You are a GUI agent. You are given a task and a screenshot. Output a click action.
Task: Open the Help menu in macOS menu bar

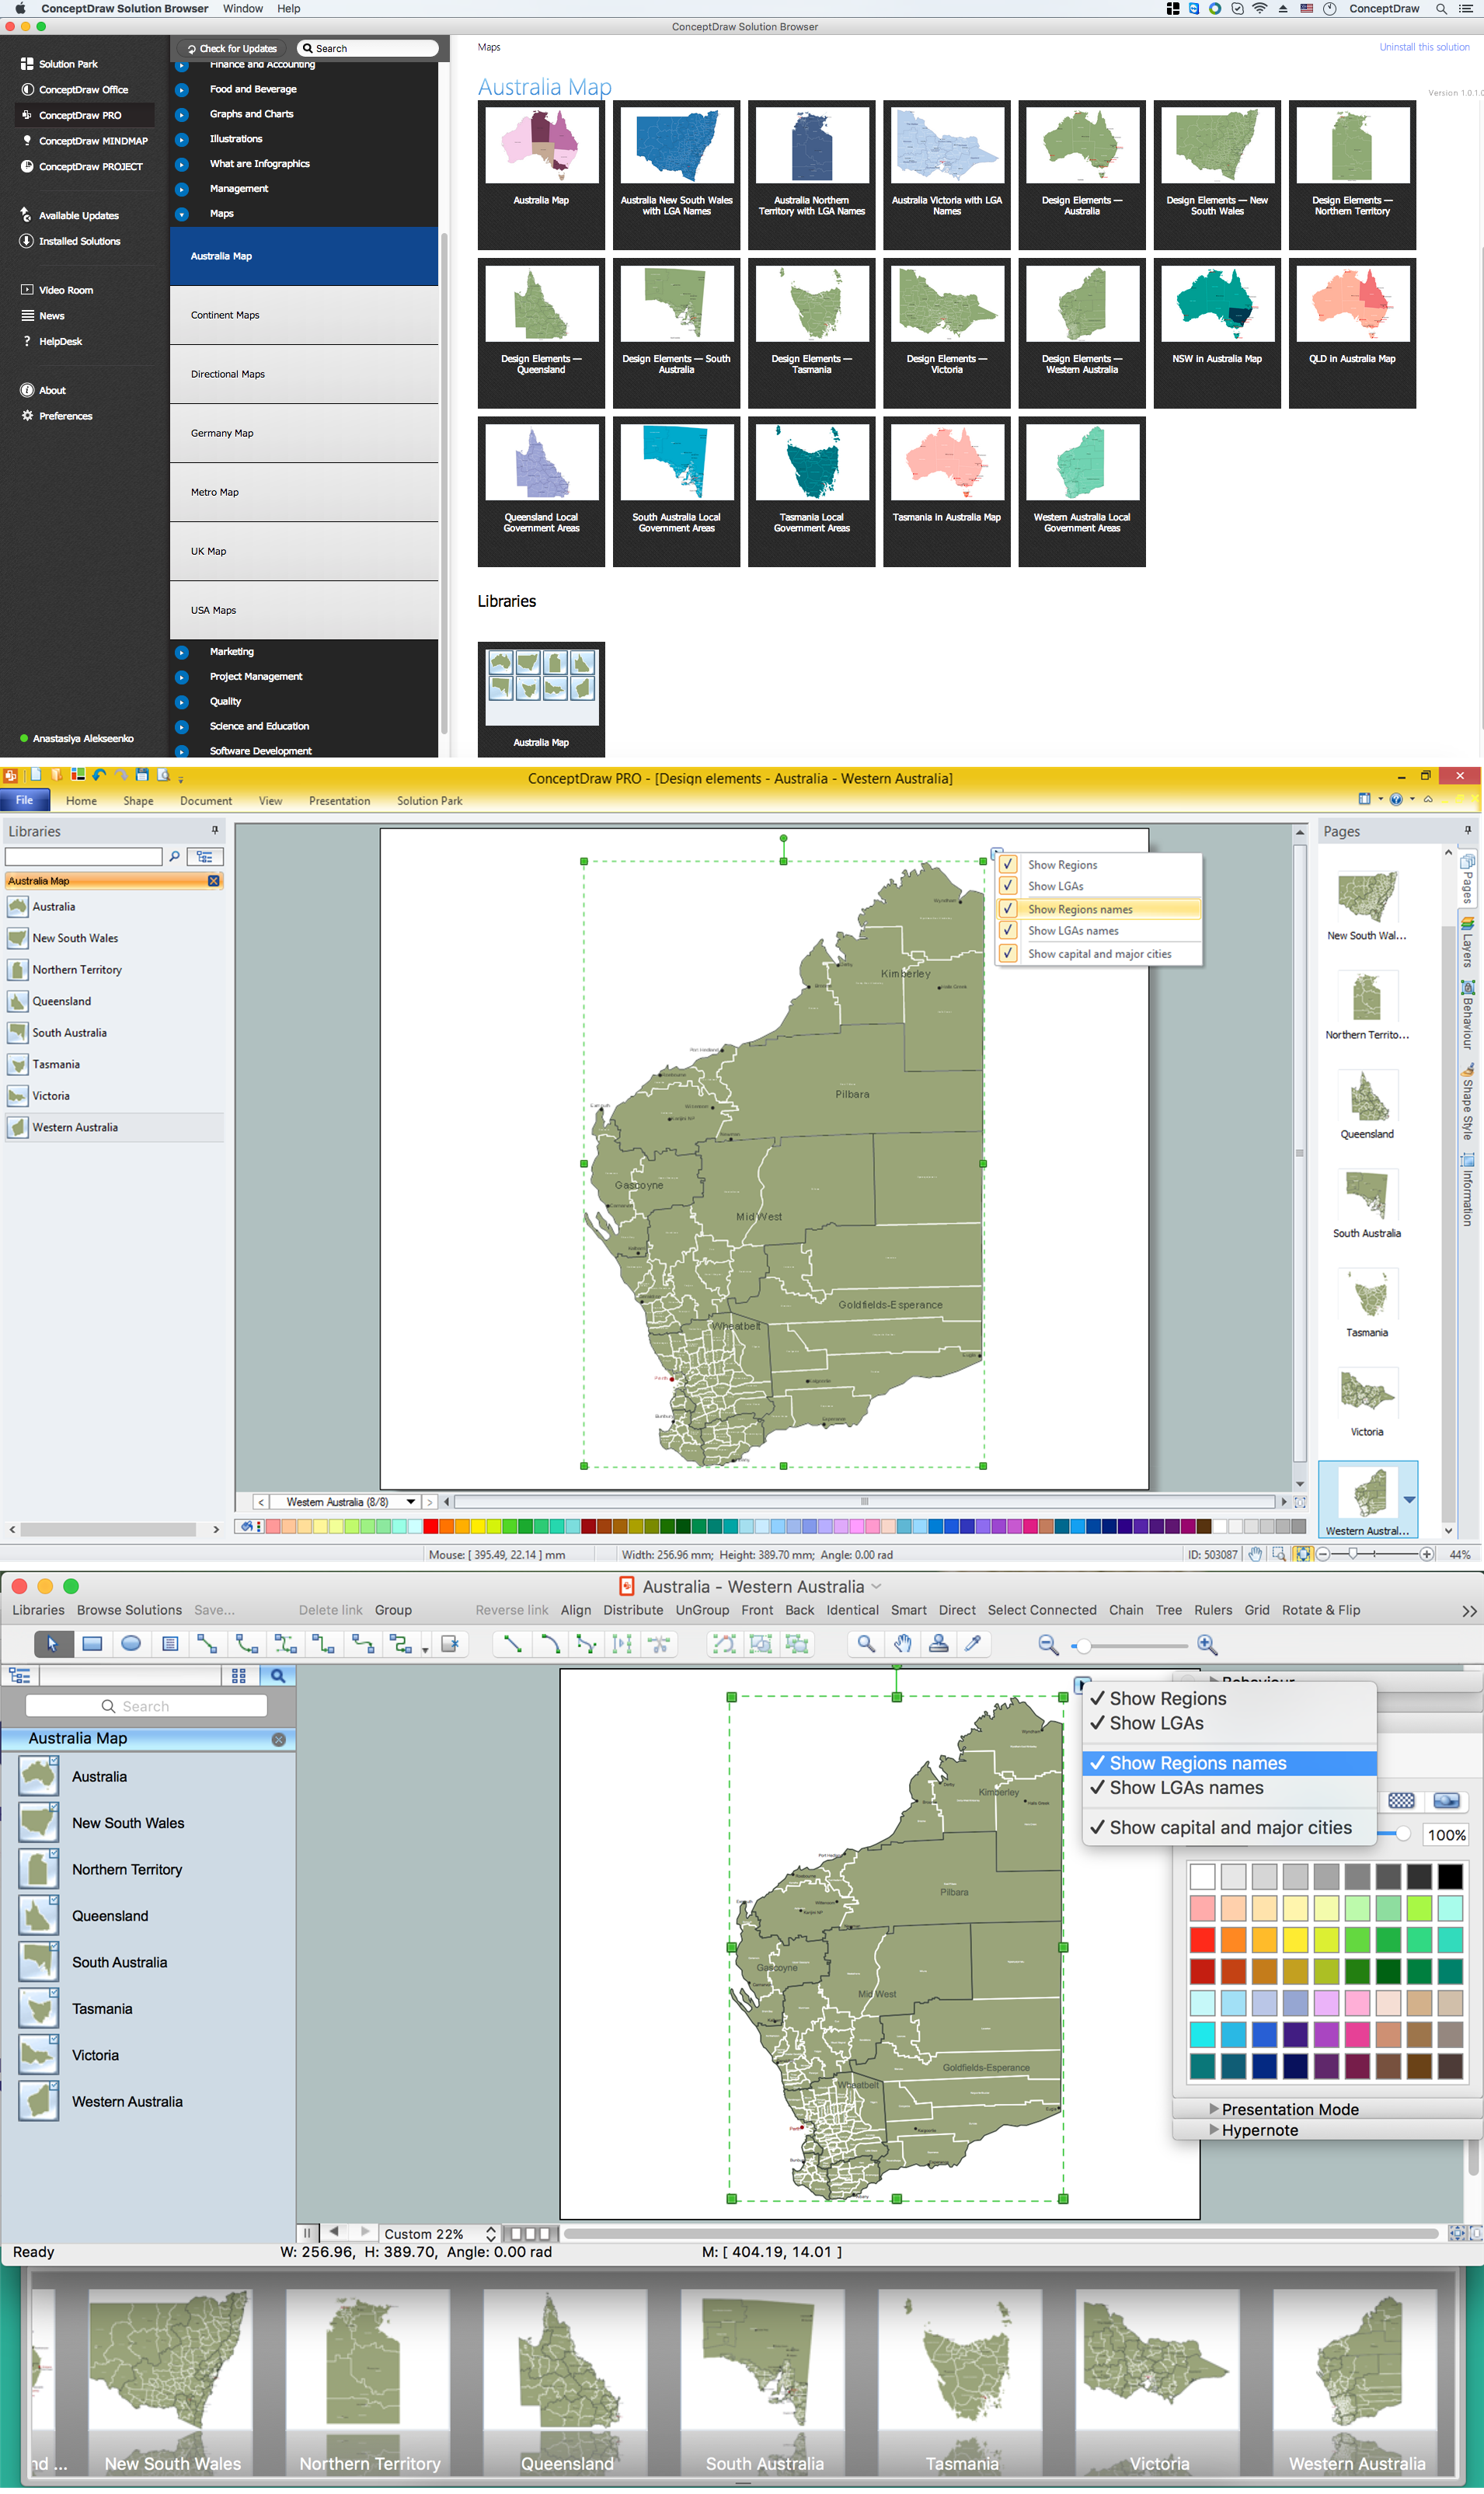tap(288, 9)
